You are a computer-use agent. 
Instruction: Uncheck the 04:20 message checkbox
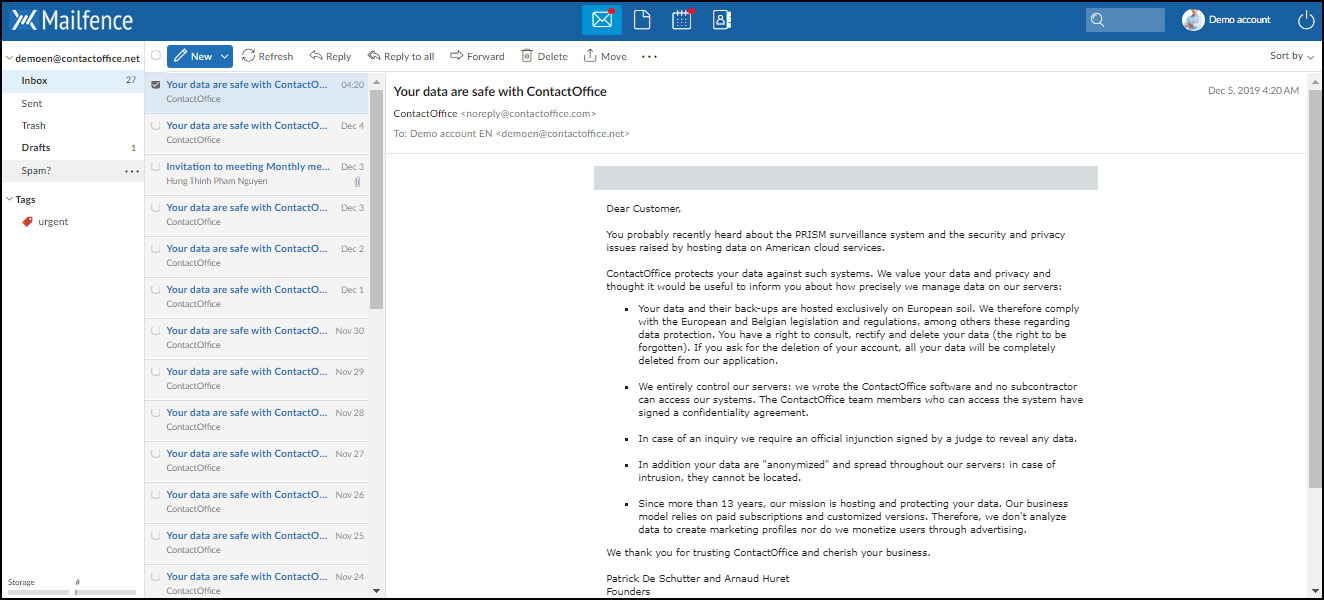[155, 85]
